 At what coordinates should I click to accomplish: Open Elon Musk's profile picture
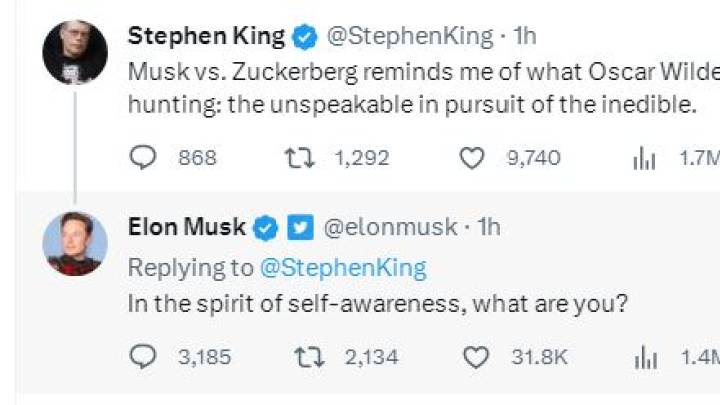[x=75, y=243]
